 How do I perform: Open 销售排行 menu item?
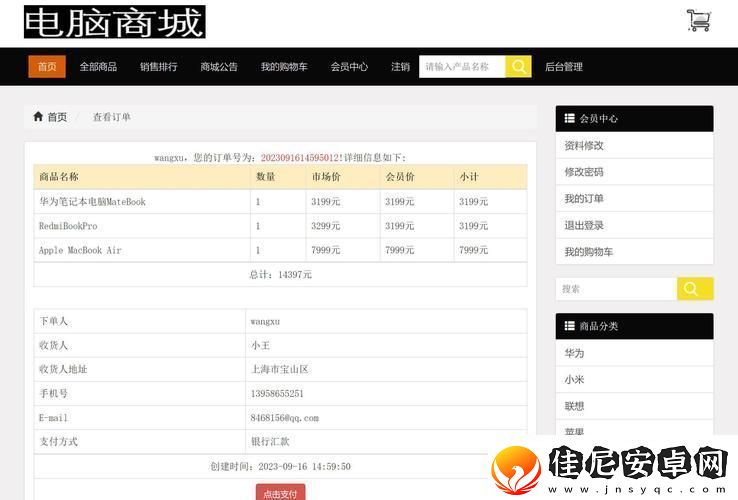pos(159,66)
